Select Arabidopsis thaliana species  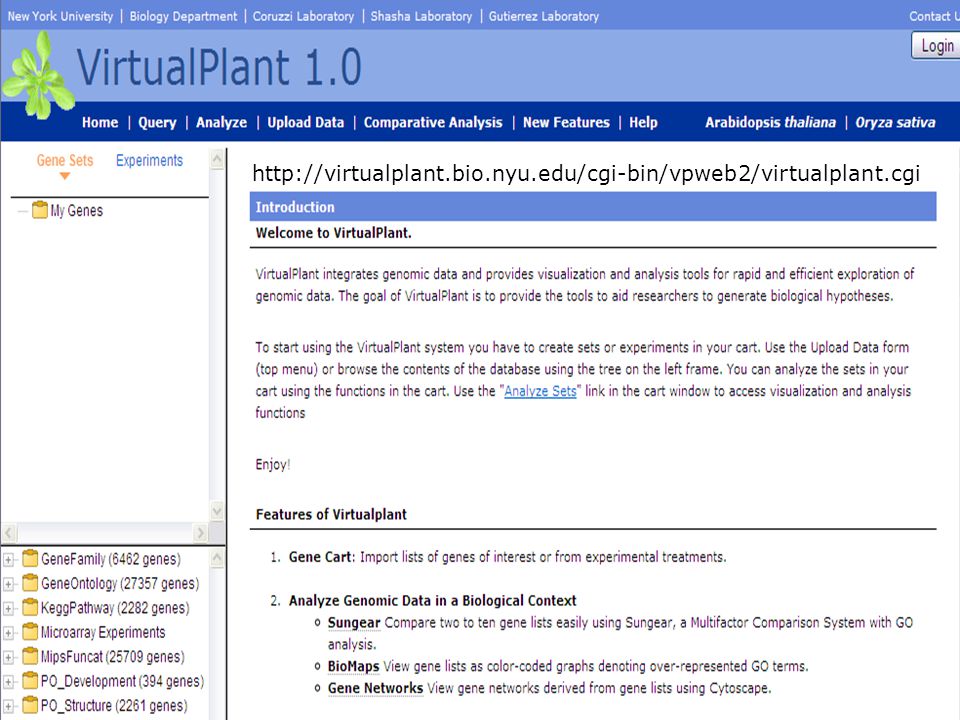click(x=770, y=122)
